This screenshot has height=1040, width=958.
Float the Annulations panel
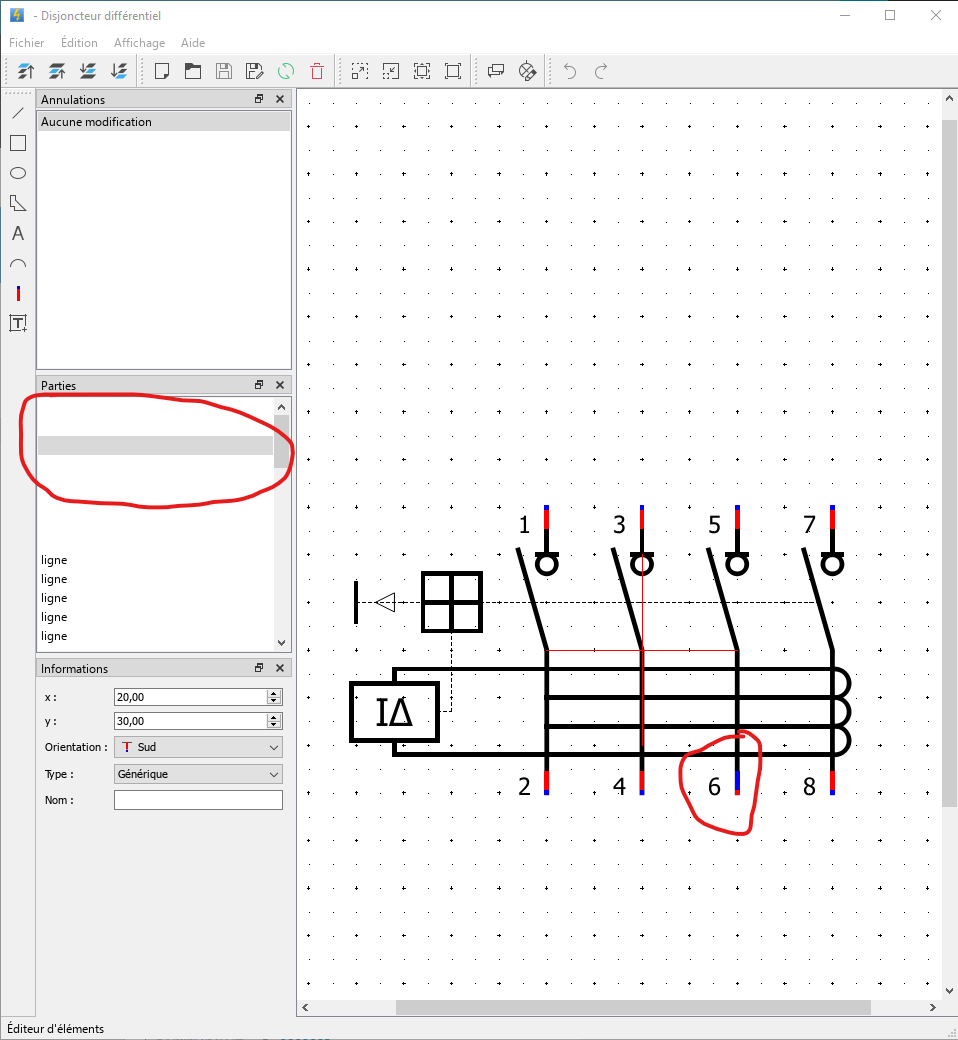click(x=259, y=99)
